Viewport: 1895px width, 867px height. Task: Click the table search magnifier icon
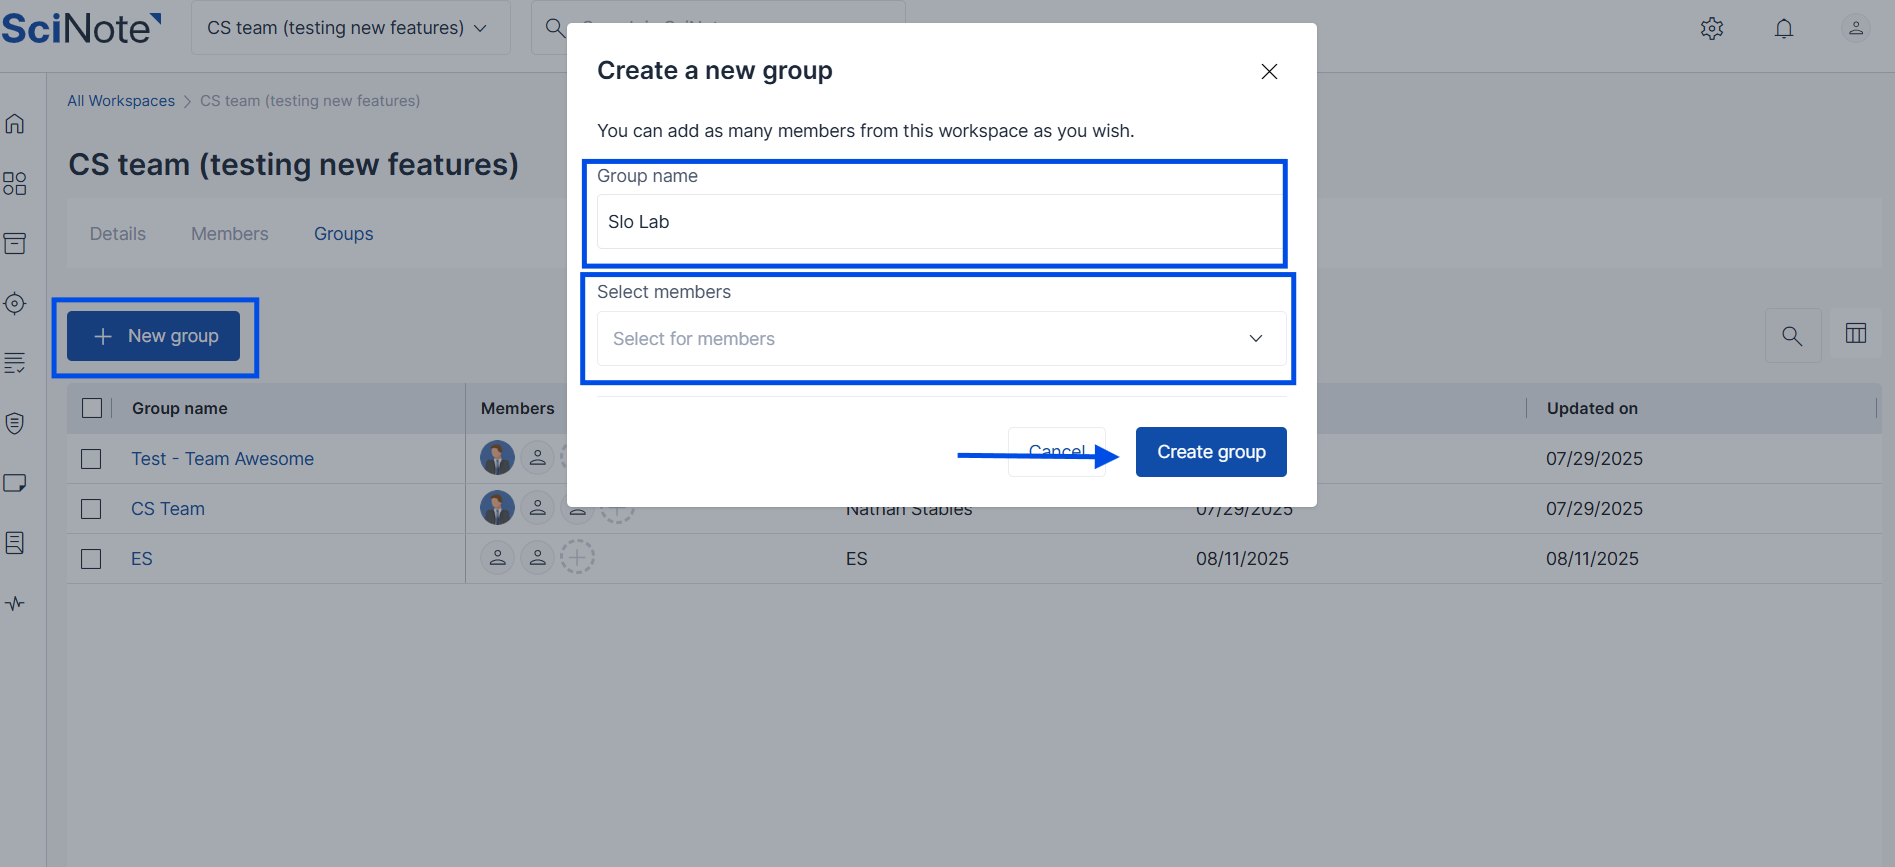click(x=1792, y=336)
